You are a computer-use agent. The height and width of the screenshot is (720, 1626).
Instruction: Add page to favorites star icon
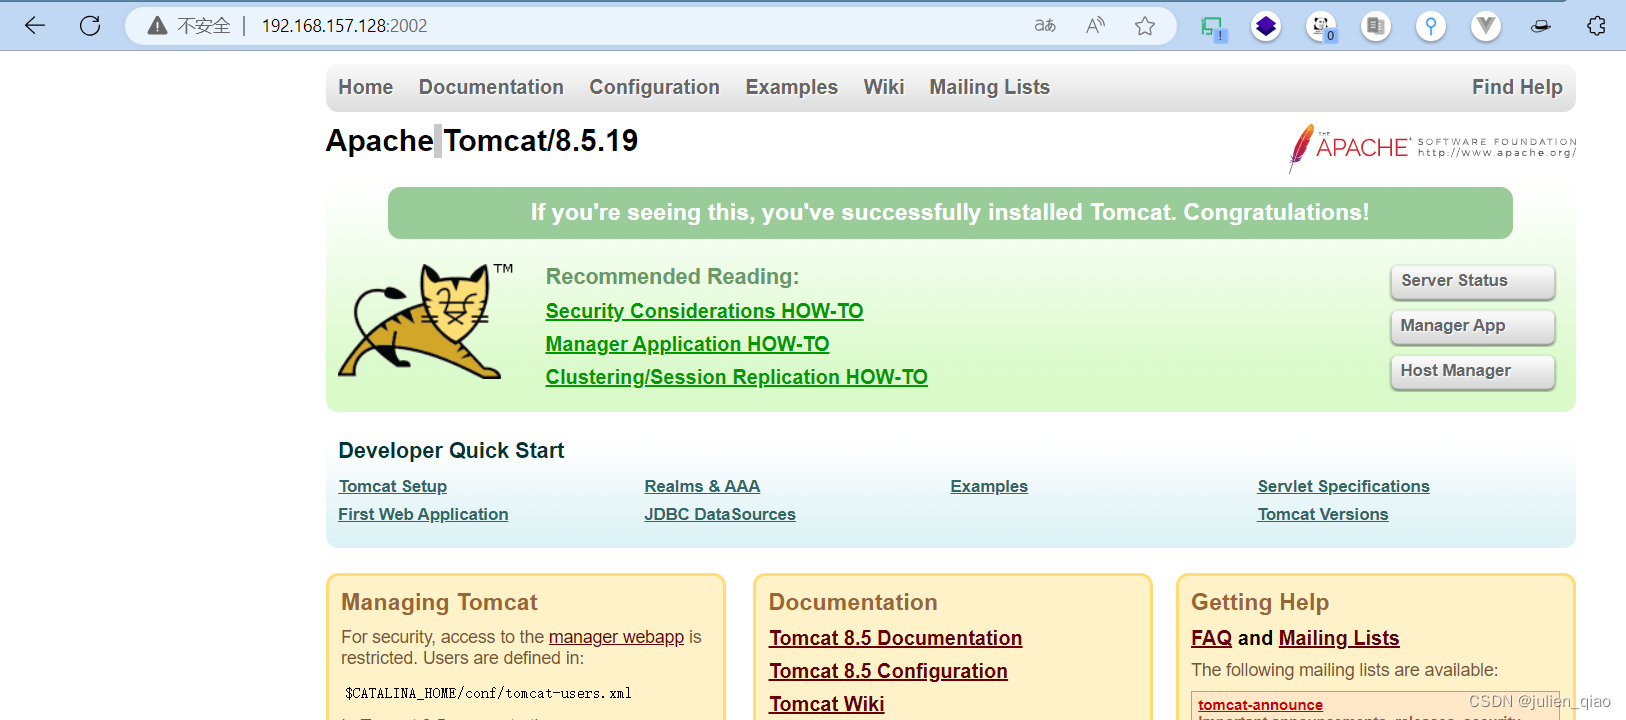[x=1145, y=26]
